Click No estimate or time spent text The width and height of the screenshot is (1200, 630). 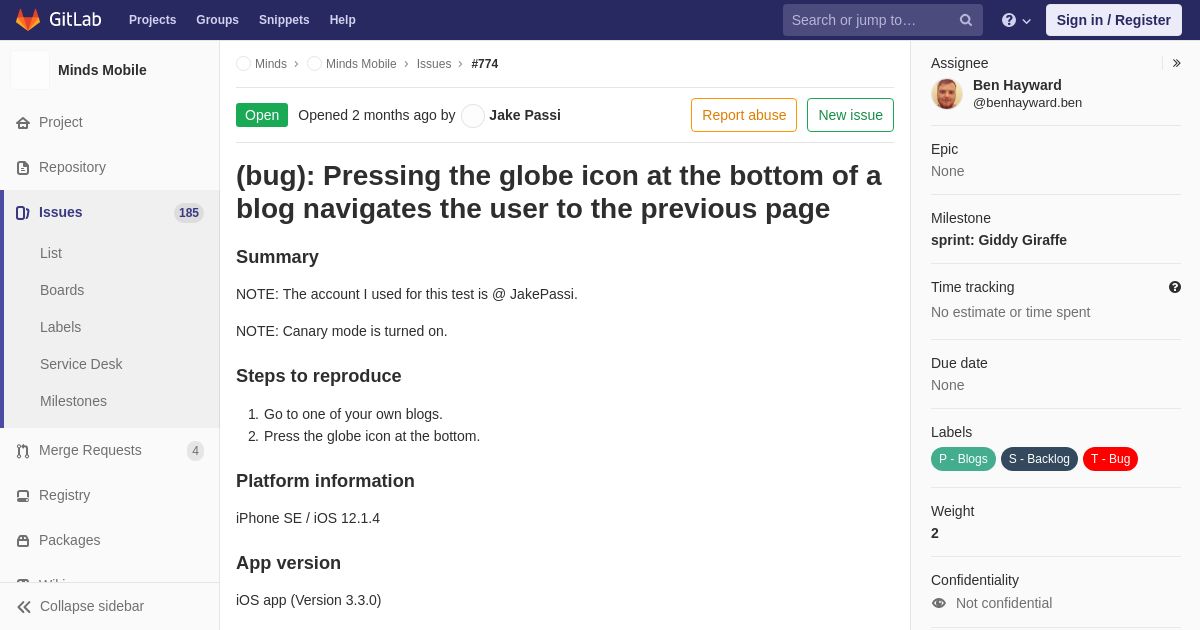coord(1011,312)
